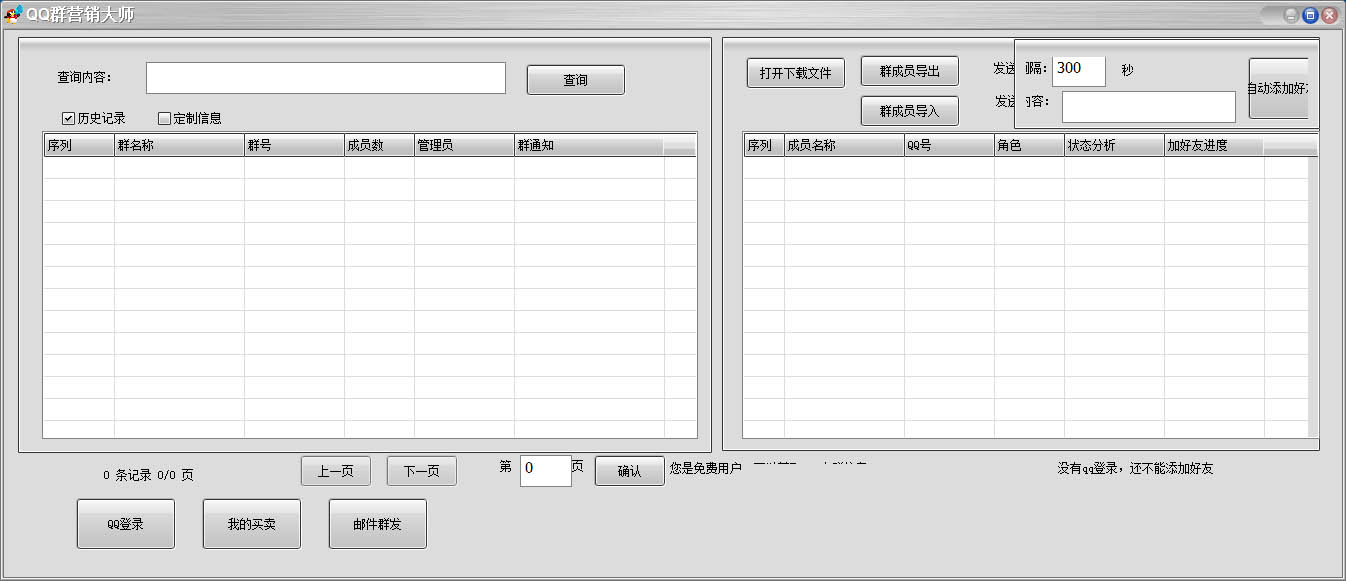Click the 您是免费用户 status text
Viewport: 1346px width, 581px height.
tap(705, 468)
